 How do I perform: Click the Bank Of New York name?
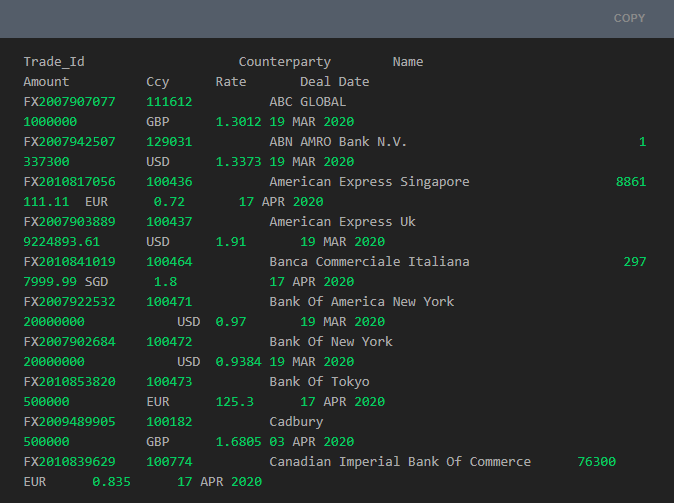tap(331, 342)
